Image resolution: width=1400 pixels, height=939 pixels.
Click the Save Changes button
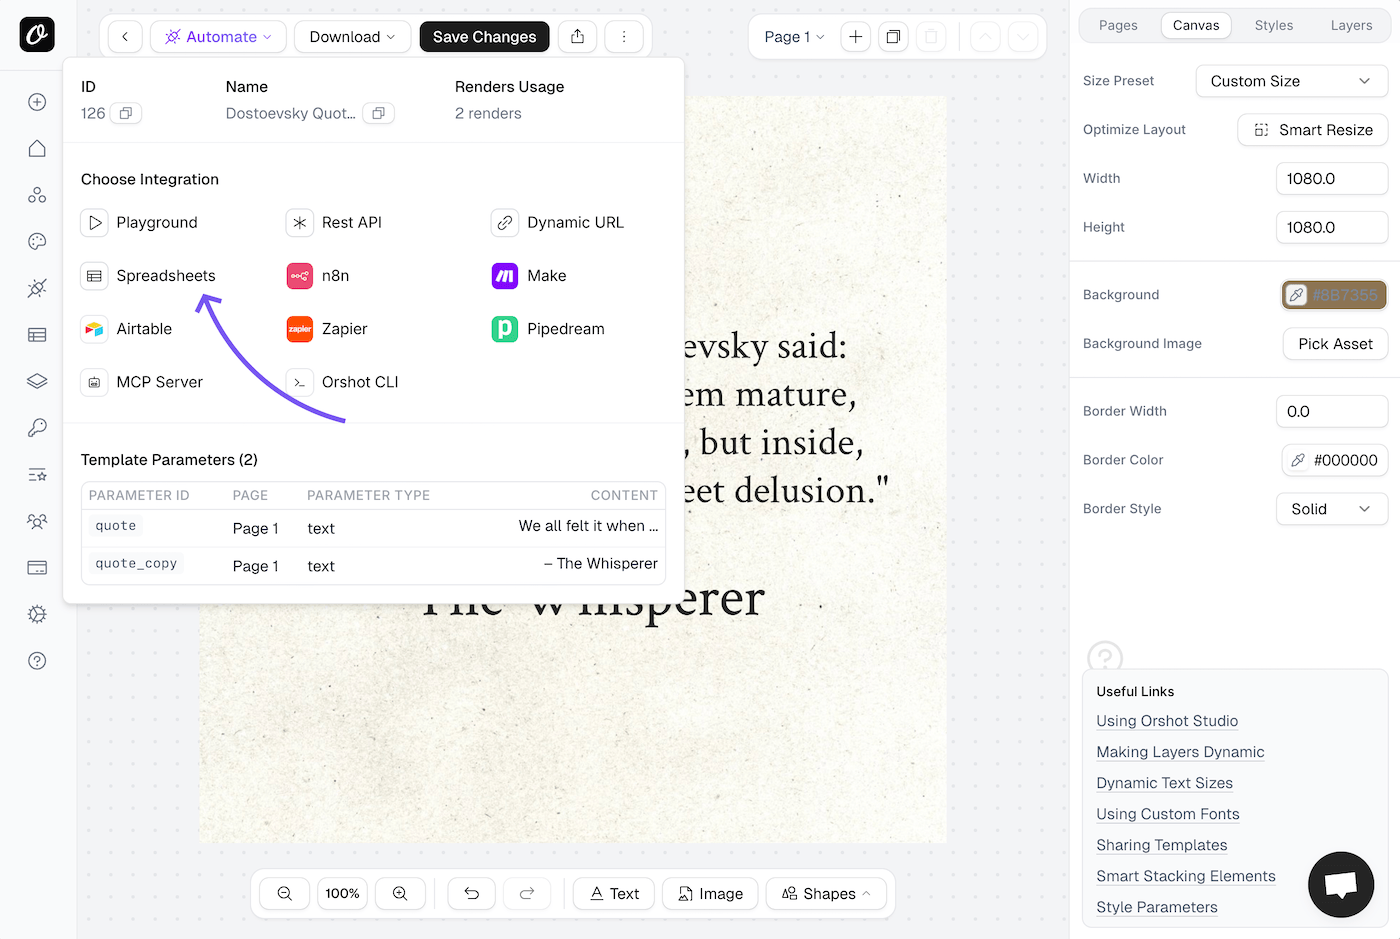pos(484,36)
